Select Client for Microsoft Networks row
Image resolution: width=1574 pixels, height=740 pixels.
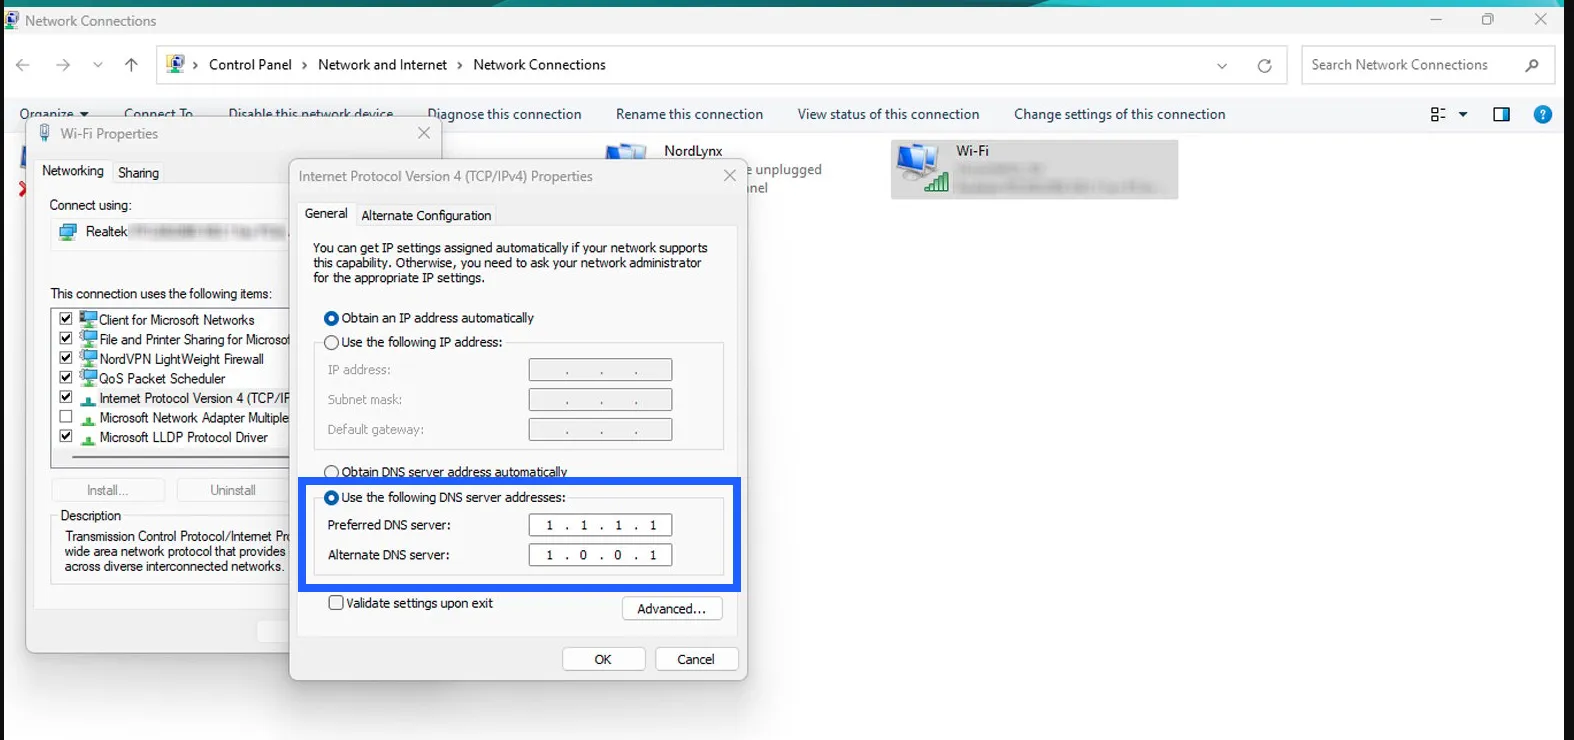pyautogui.click(x=177, y=320)
